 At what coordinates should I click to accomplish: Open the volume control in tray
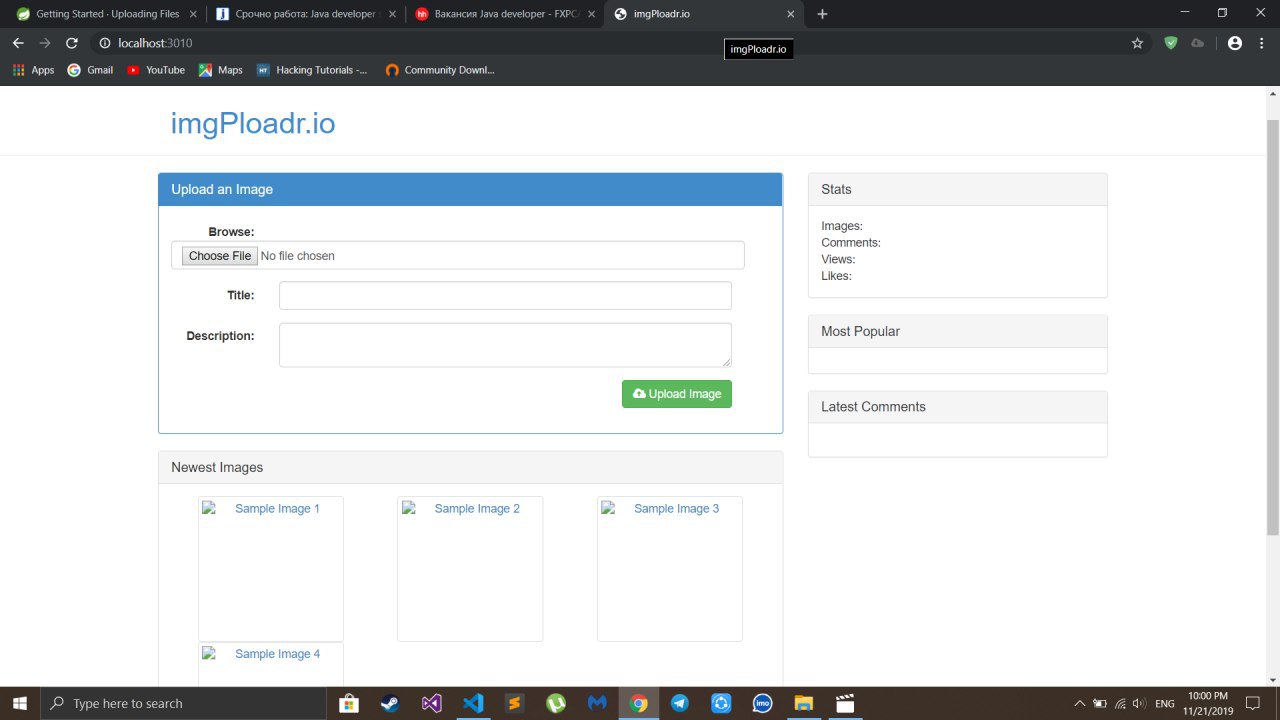[1139, 703]
